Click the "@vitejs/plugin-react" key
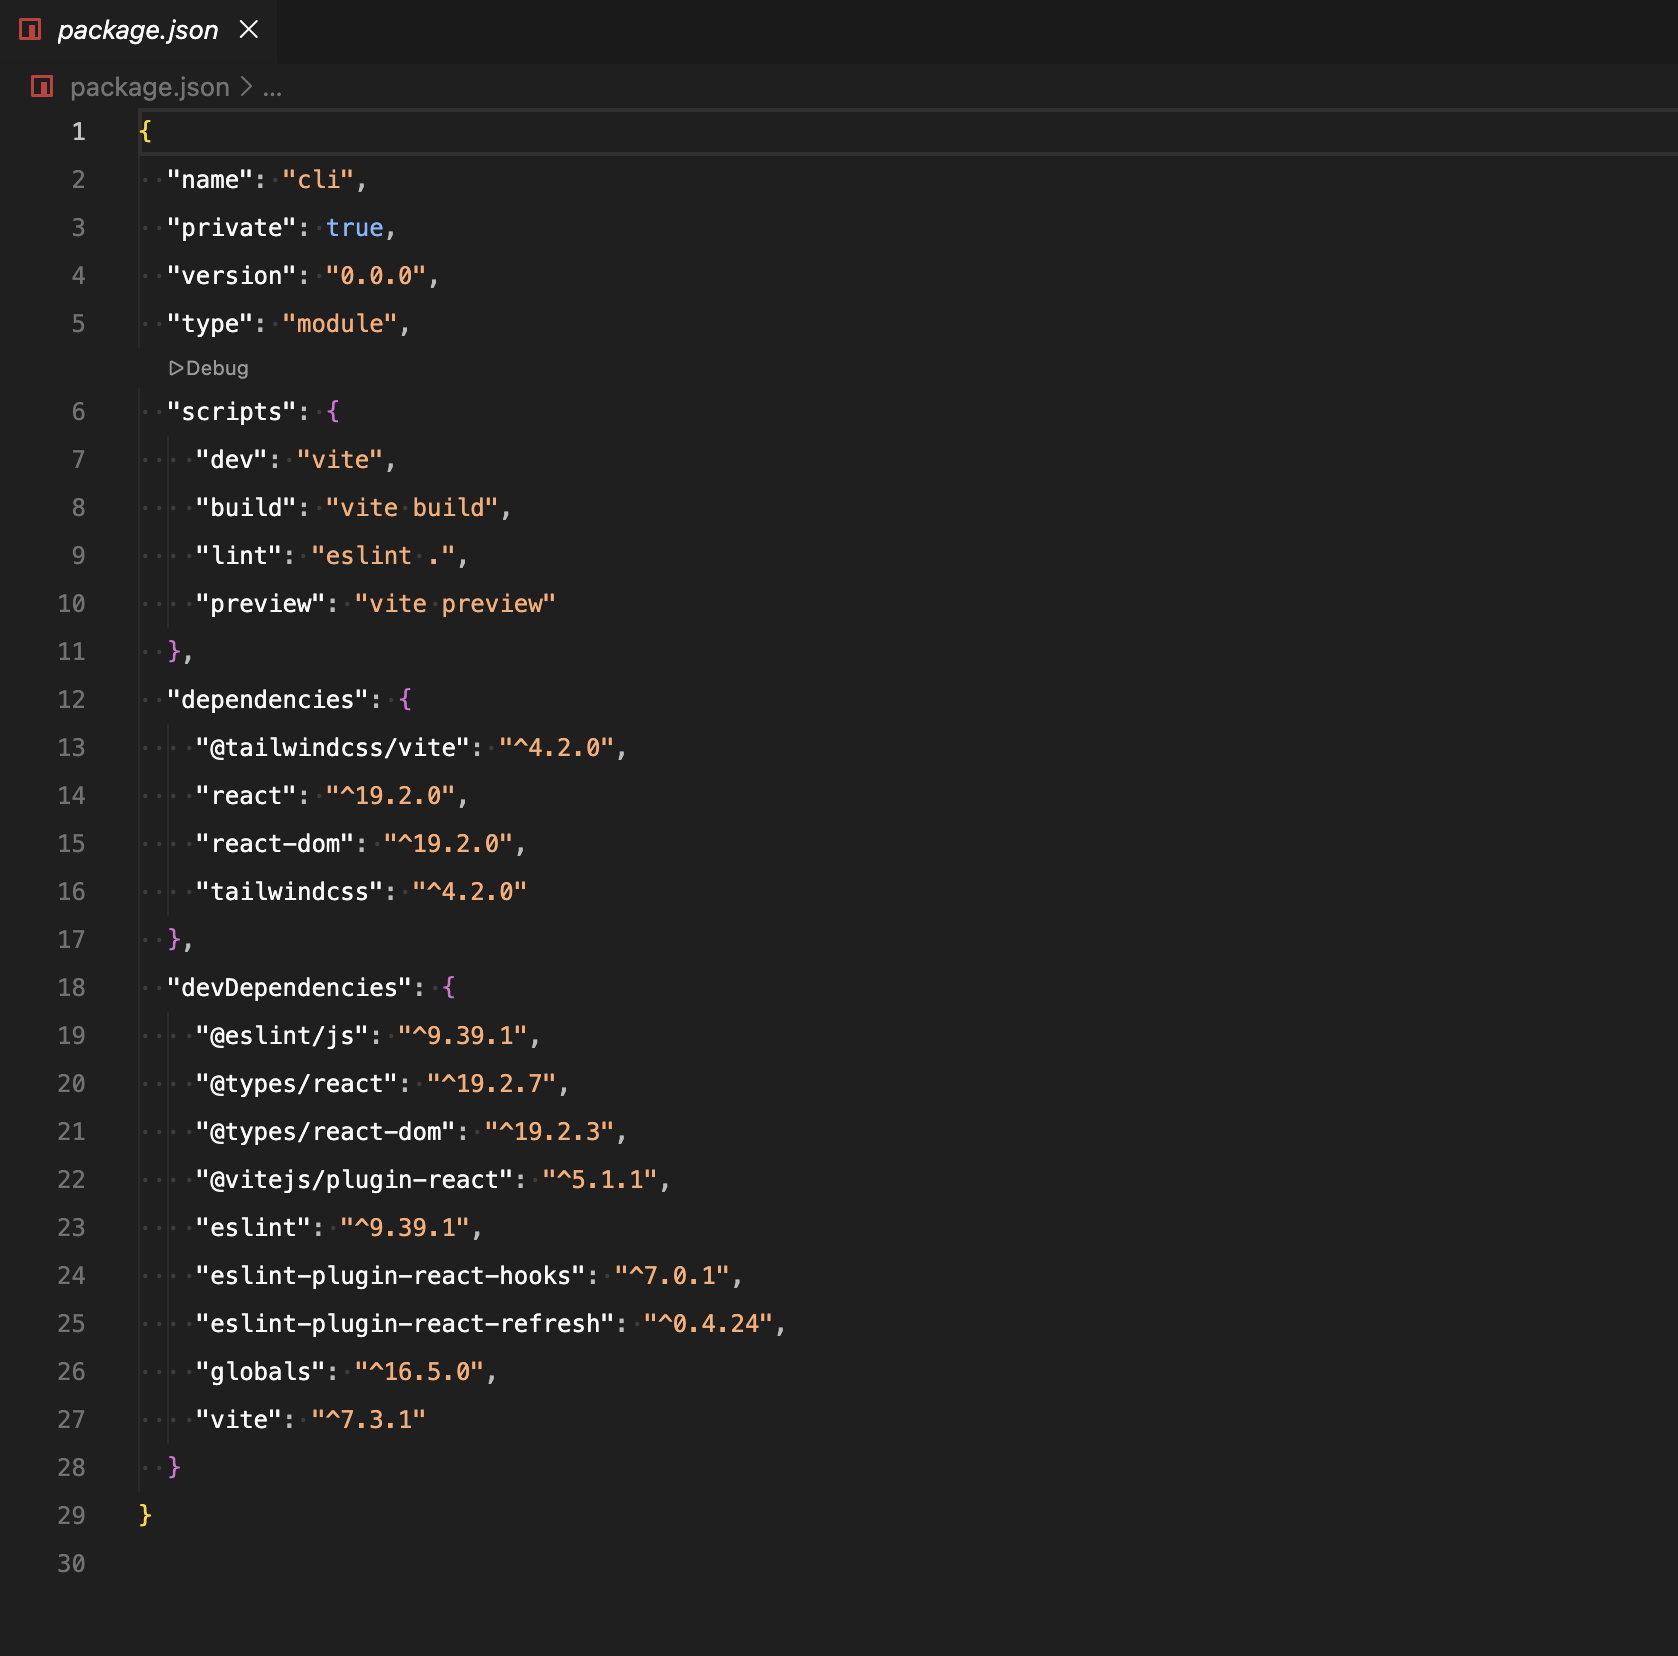The height and width of the screenshot is (1656, 1678). click(355, 1179)
